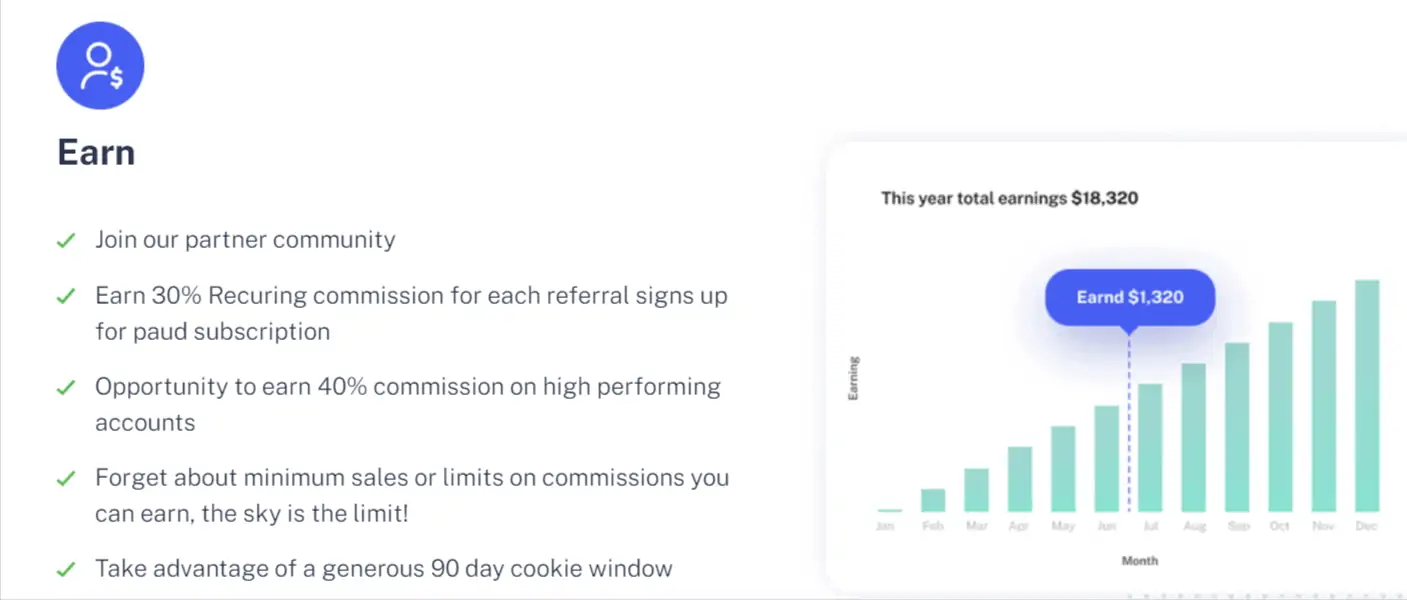
Task: Select the October earnings bar
Action: (x=1280, y=417)
